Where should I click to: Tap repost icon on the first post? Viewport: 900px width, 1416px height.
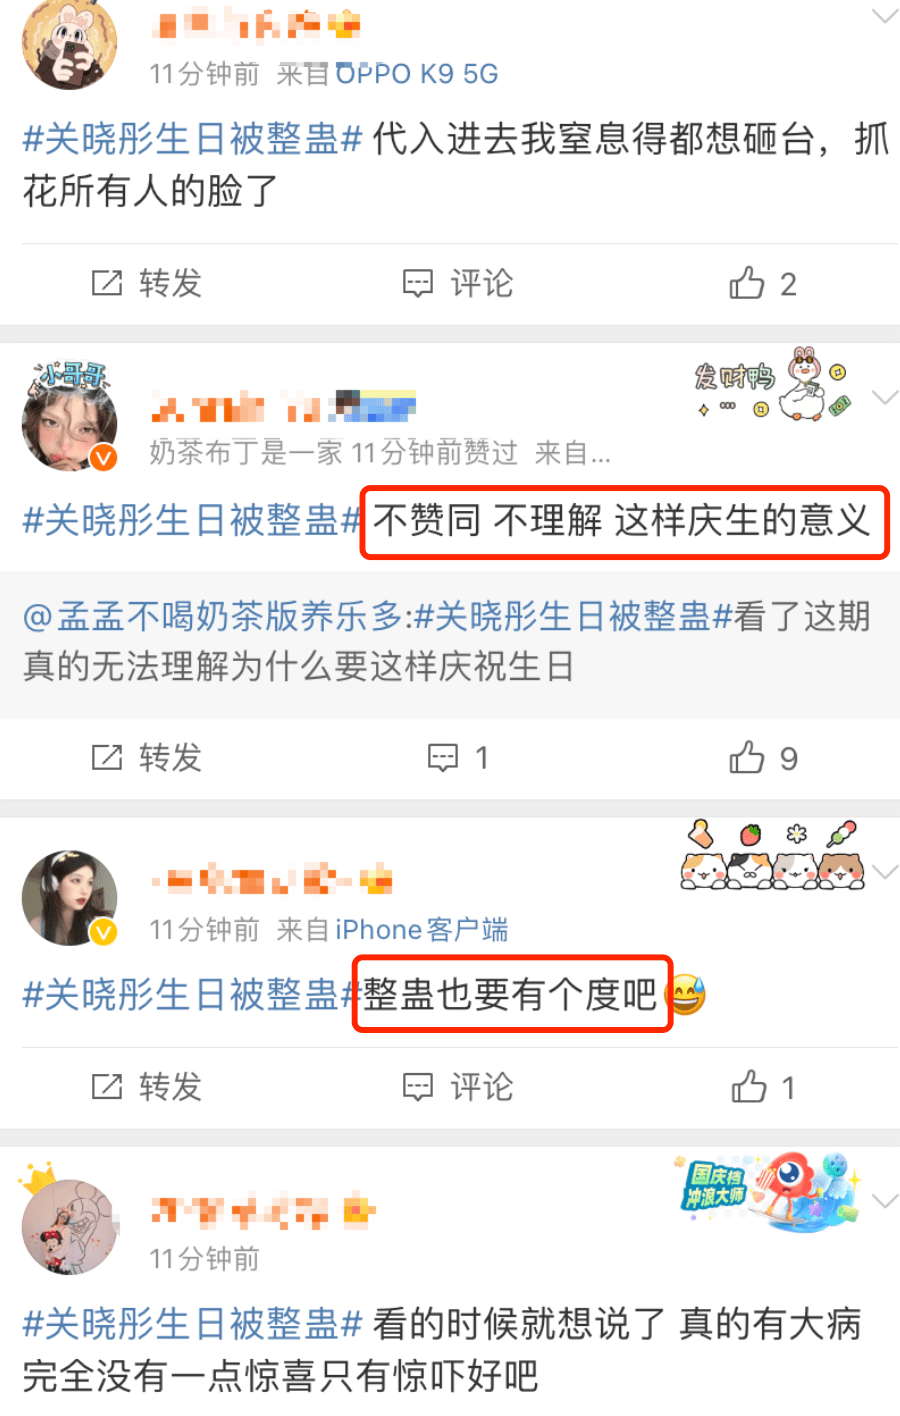pyautogui.click(x=107, y=284)
